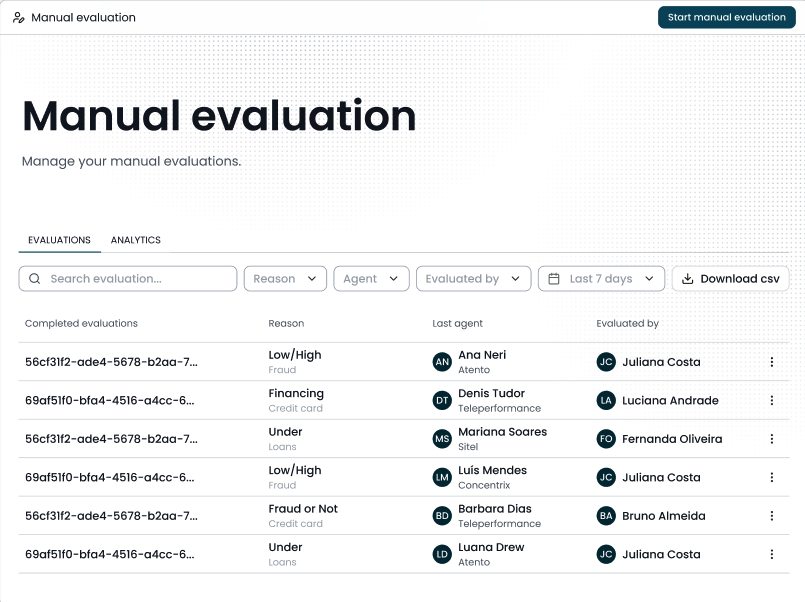This screenshot has height=602, width=805.
Task: Click the Start manual evaluation button
Action: [726, 17]
